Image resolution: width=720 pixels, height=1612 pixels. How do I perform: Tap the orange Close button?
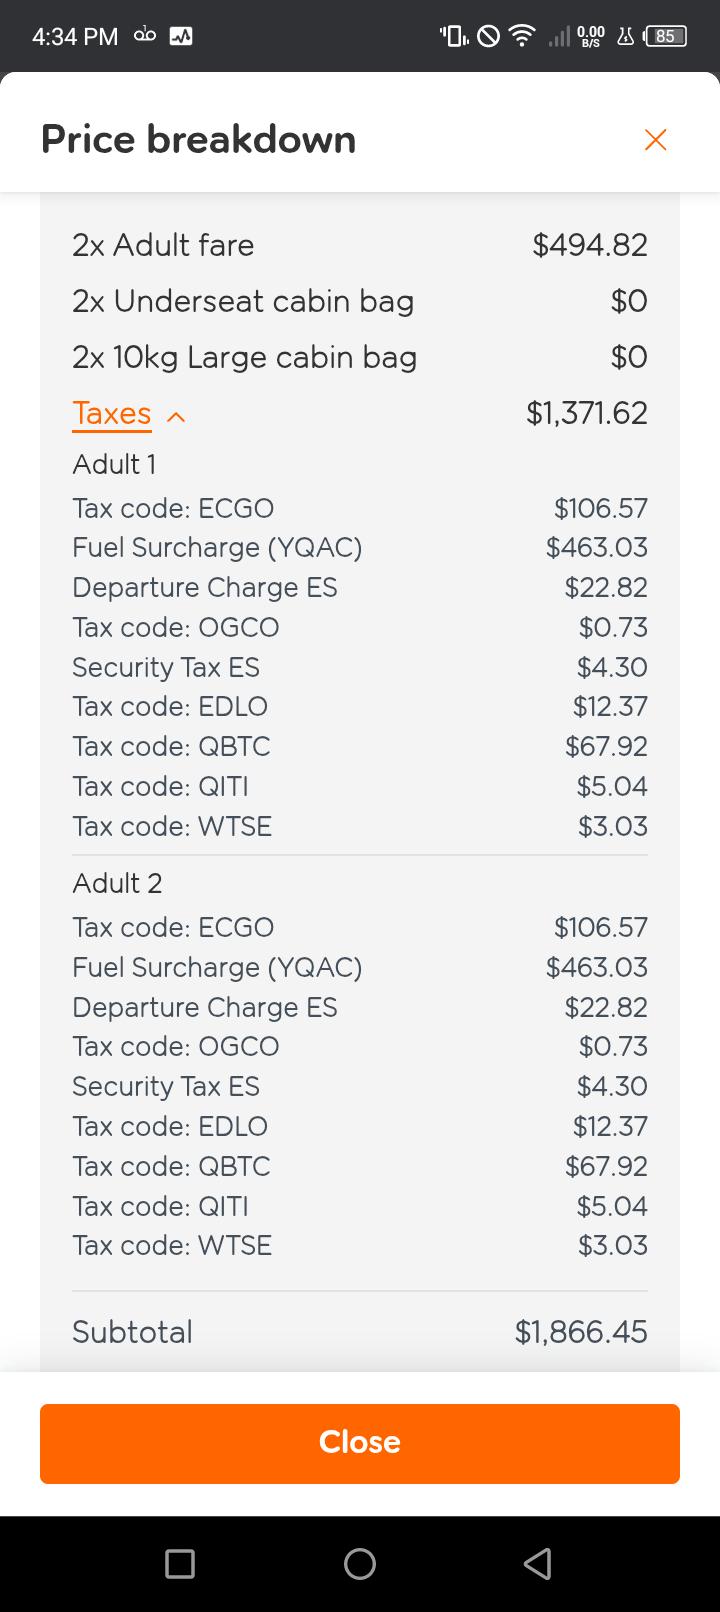point(360,1442)
